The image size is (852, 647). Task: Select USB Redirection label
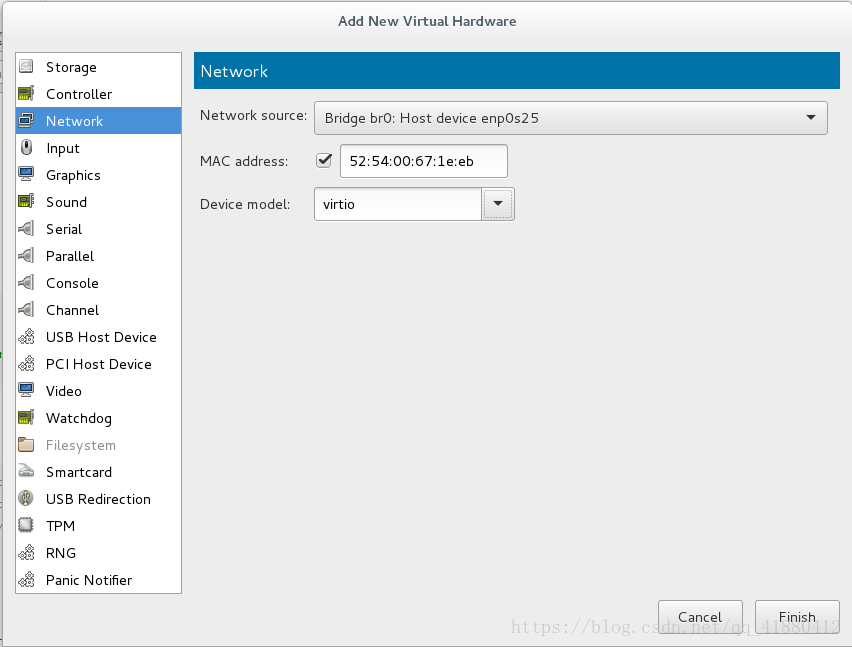tap(98, 499)
